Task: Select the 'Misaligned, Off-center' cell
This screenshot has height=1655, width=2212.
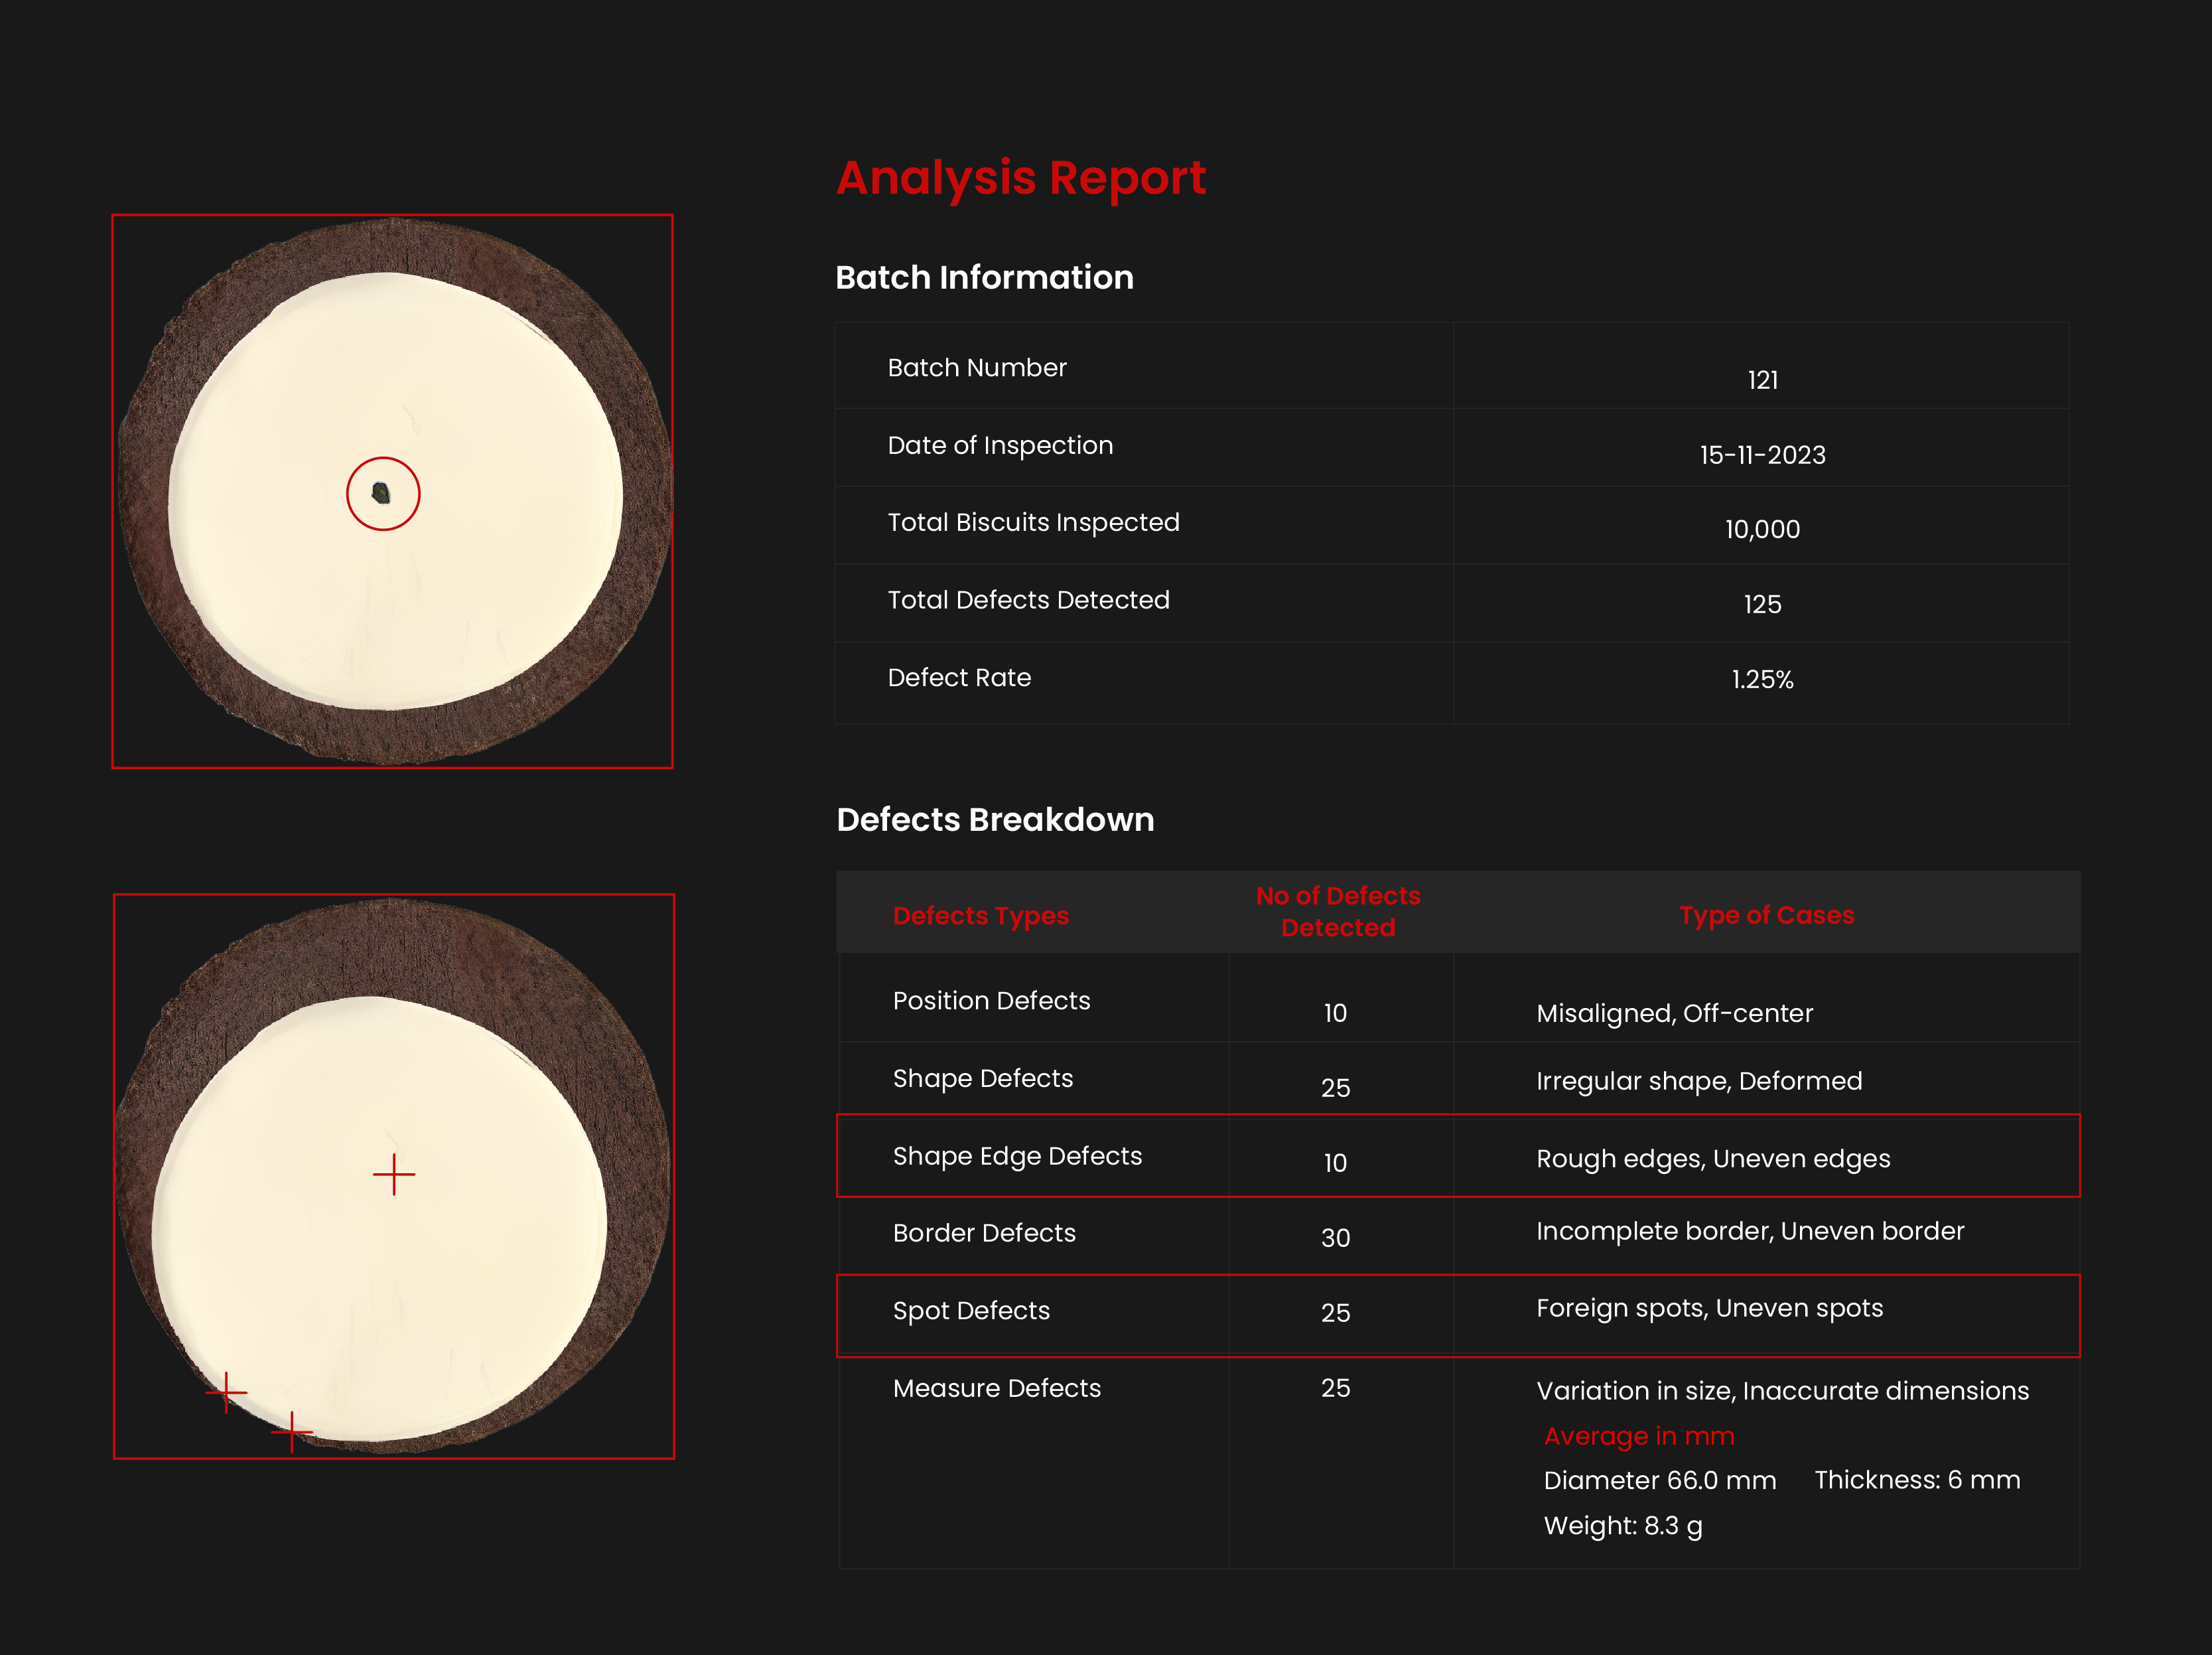Action: coord(1674,1013)
